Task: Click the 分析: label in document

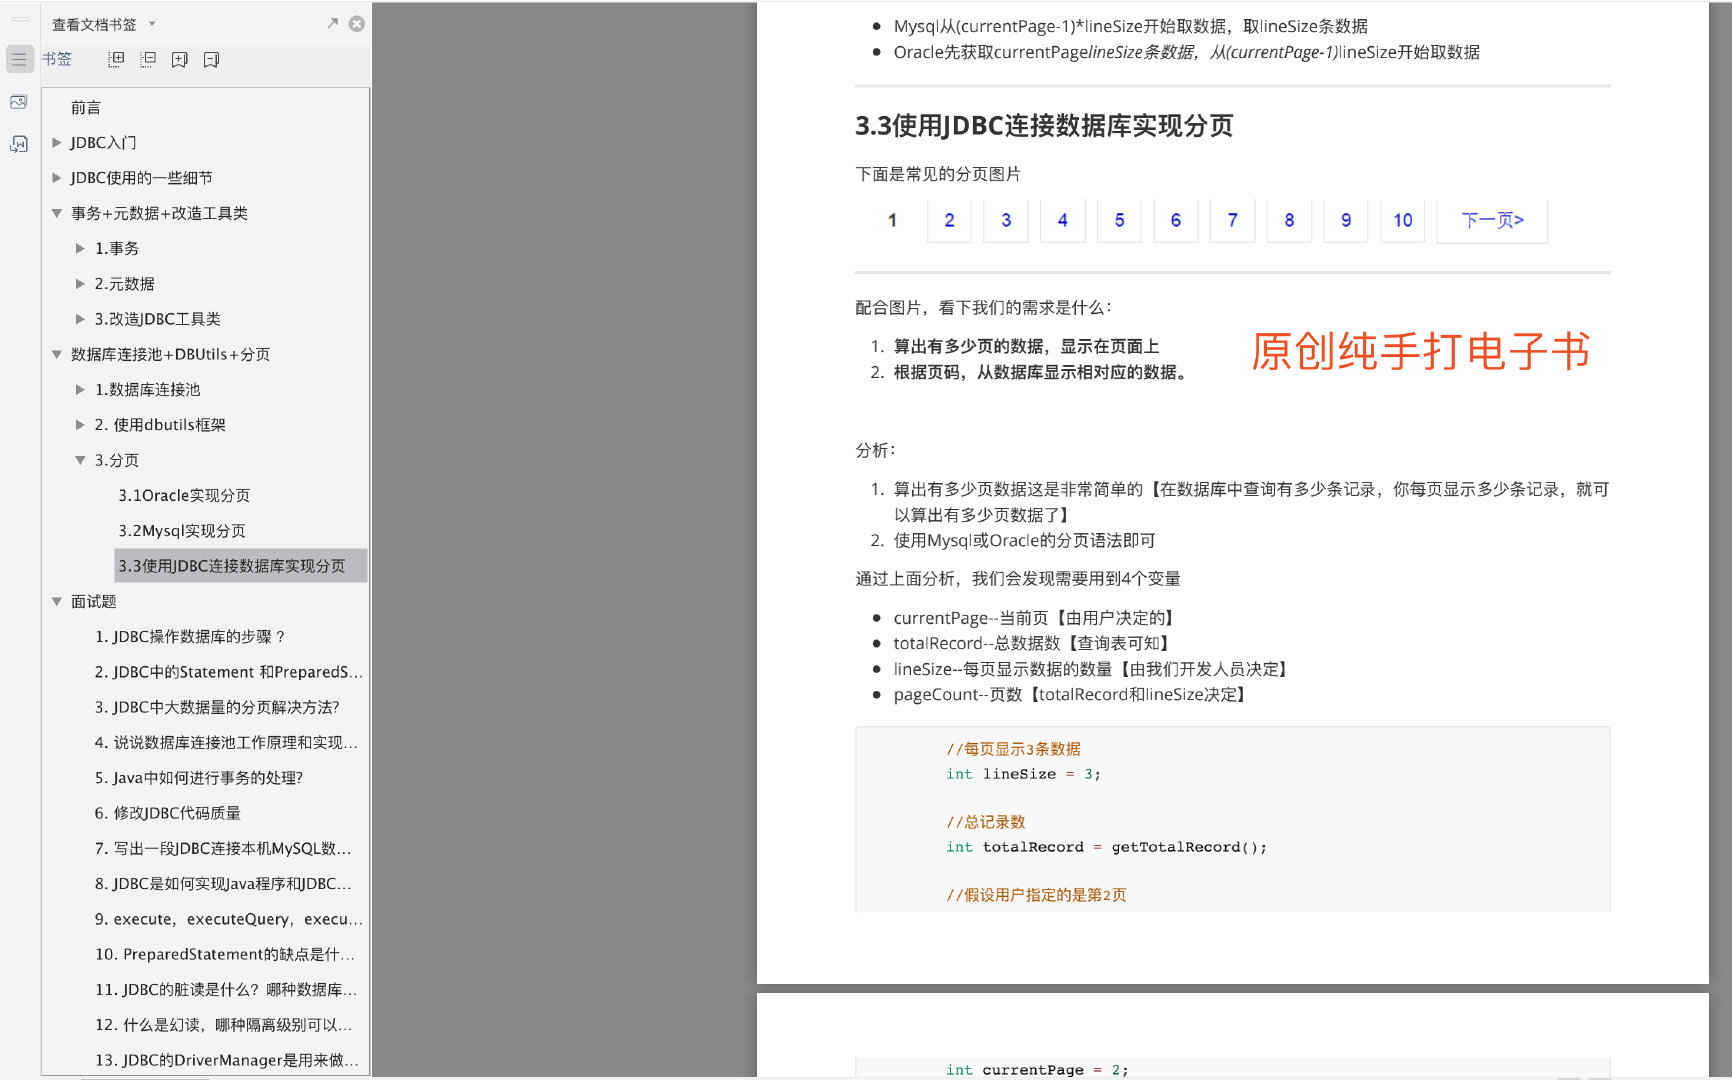Action: point(876,451)
